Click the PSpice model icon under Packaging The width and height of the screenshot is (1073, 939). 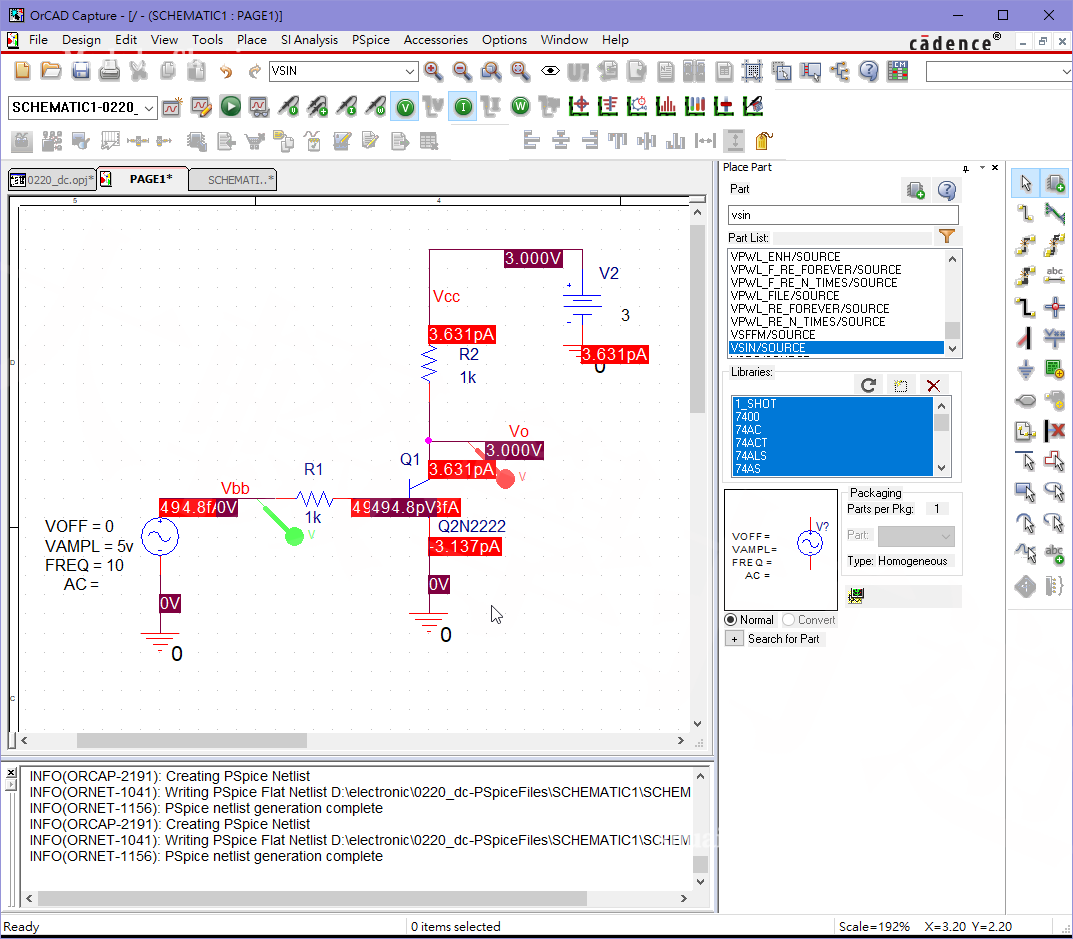(855, 596)
